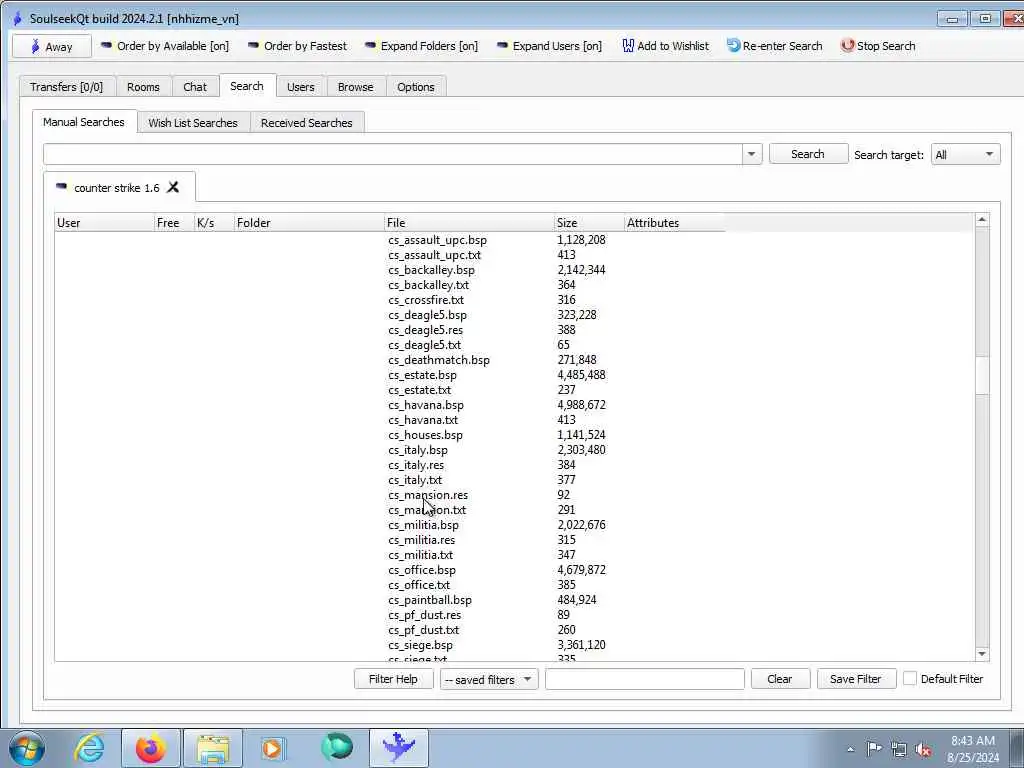Sort results by Free column

(174, 223)
